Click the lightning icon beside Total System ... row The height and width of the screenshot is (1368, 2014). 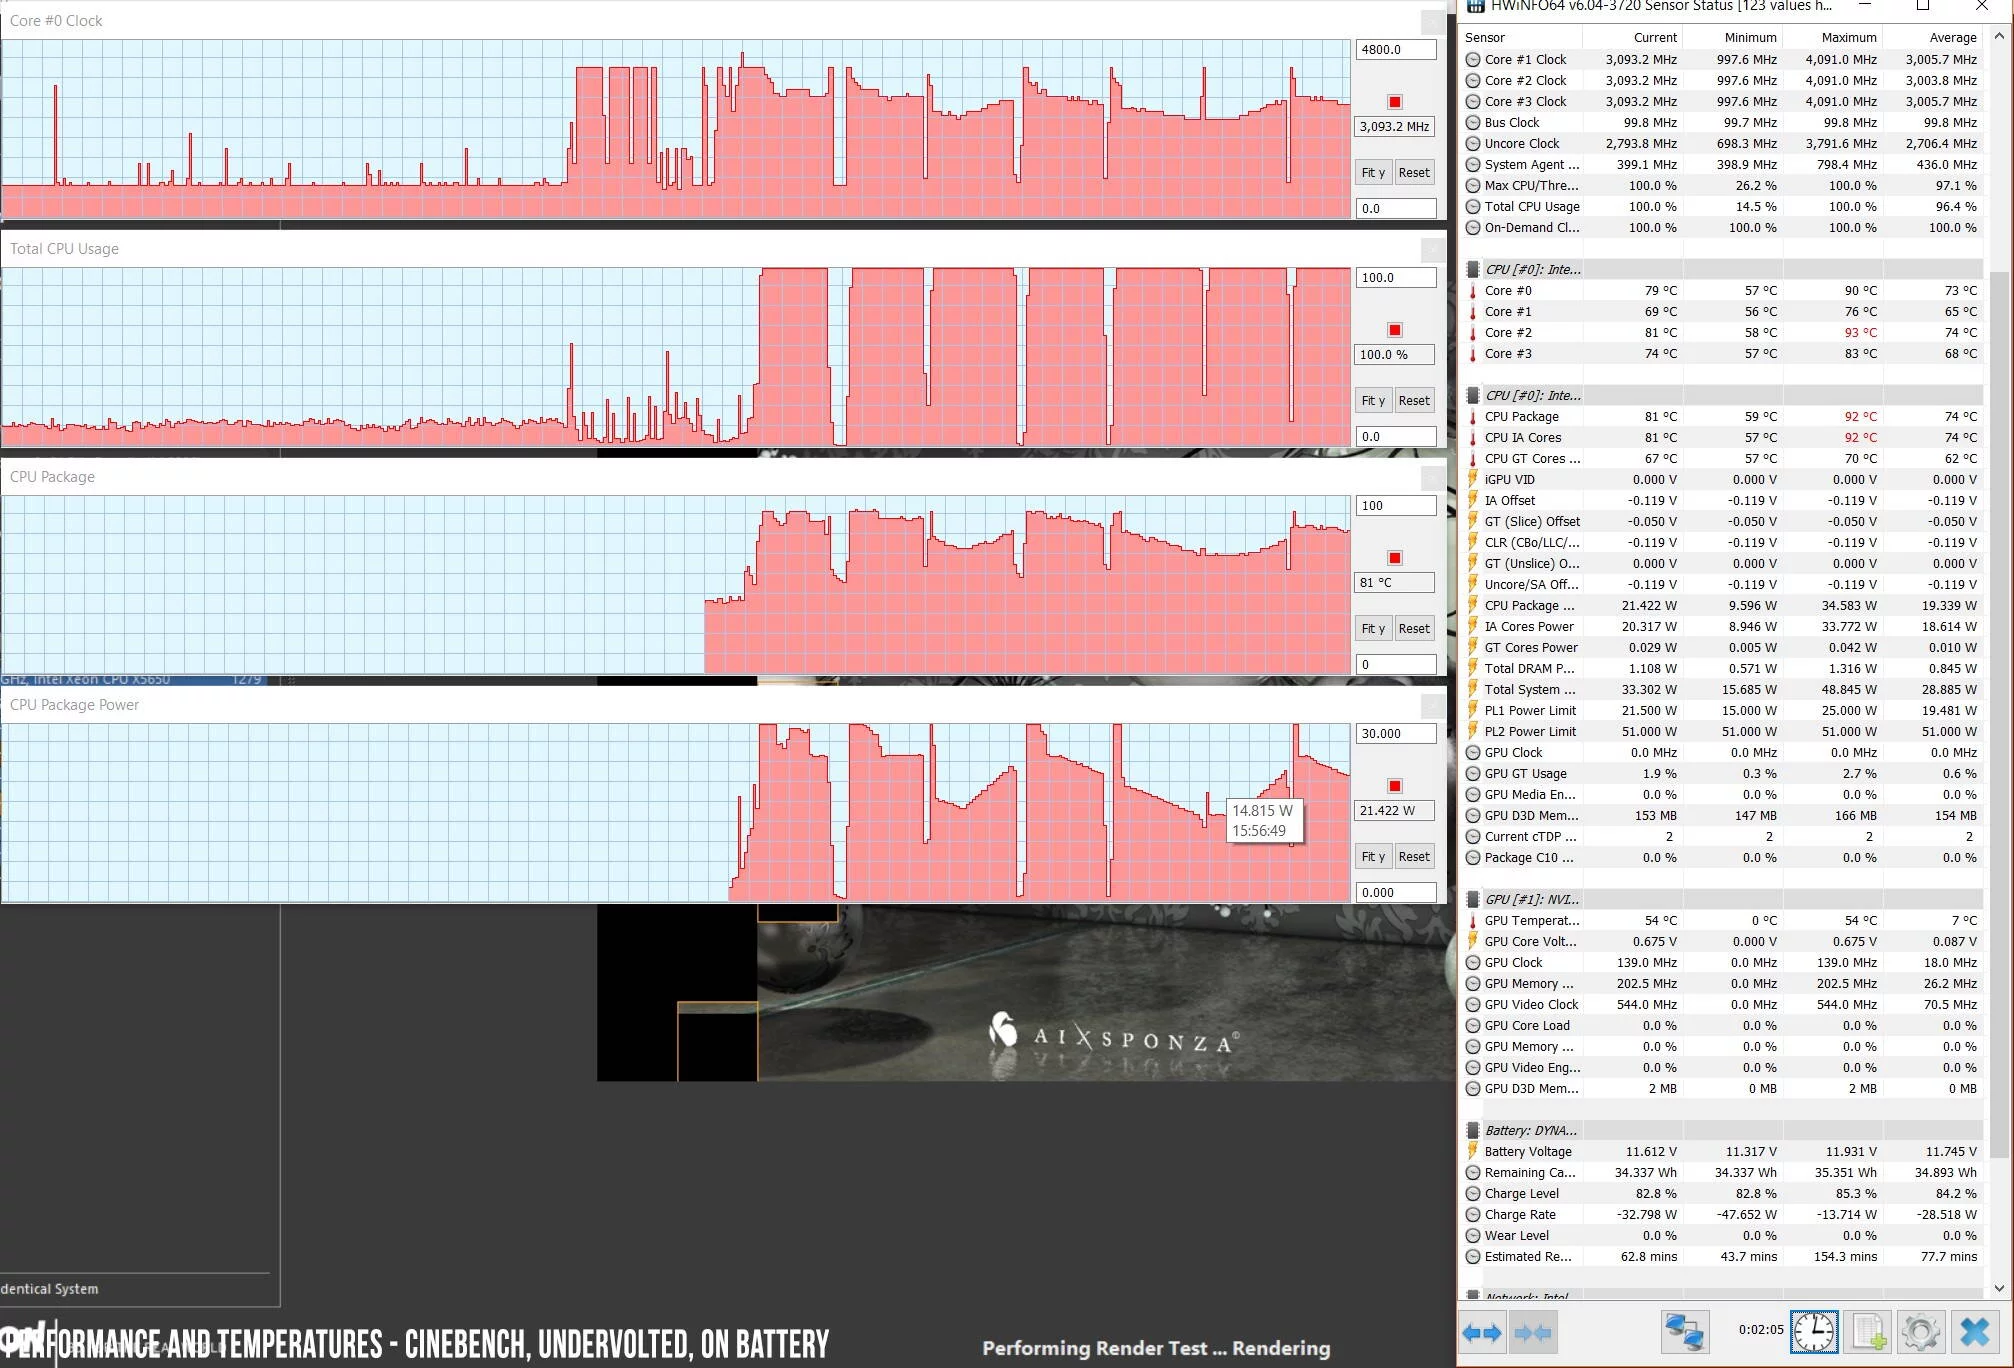pos(1472,689)
